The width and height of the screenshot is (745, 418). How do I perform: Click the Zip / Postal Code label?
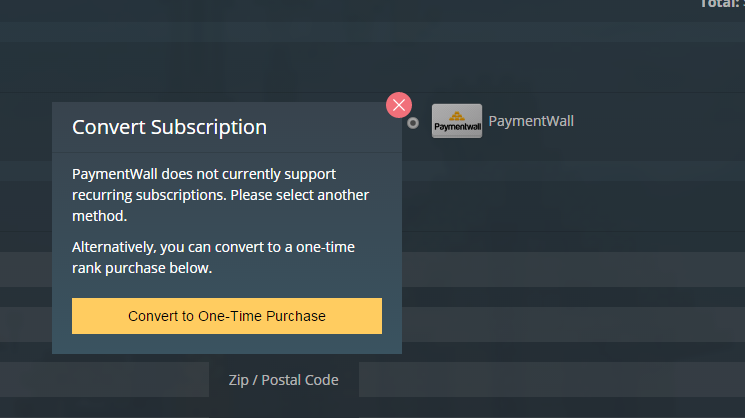coord(283,380)
